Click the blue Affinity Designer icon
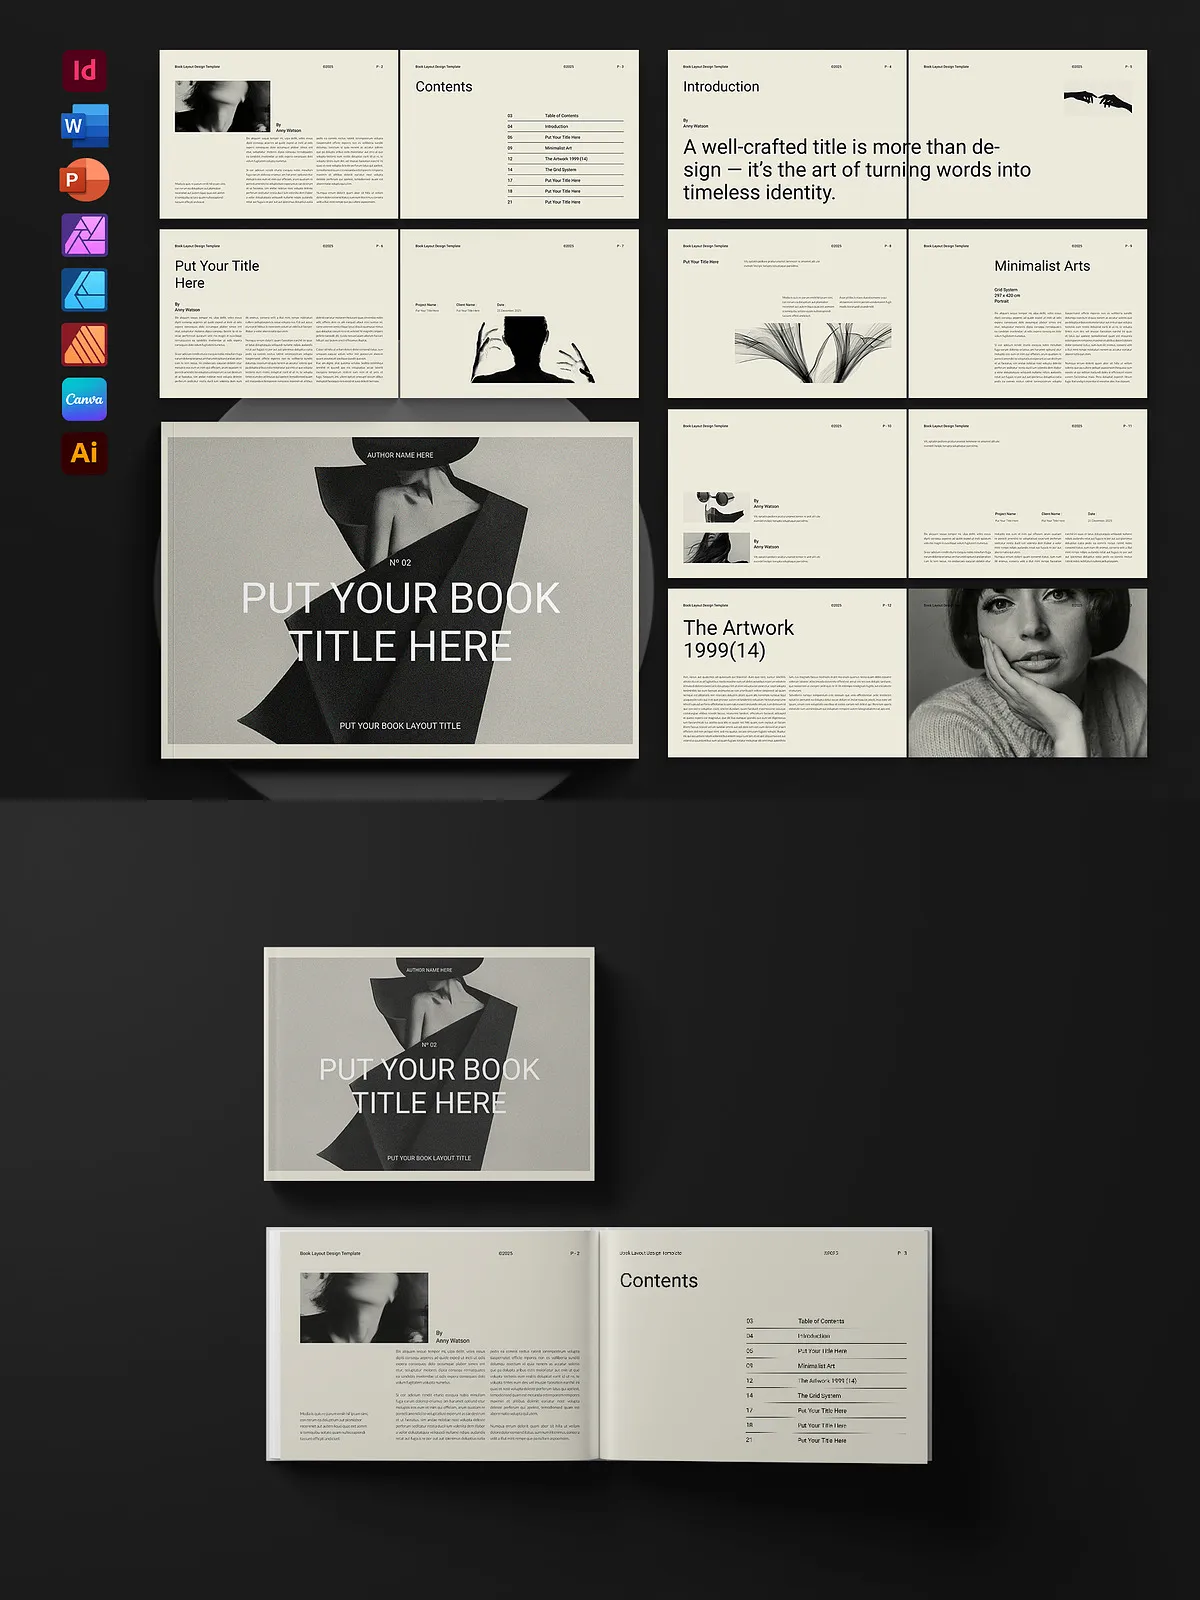This screenshot has height=1600, width=1200. point(84,290)
